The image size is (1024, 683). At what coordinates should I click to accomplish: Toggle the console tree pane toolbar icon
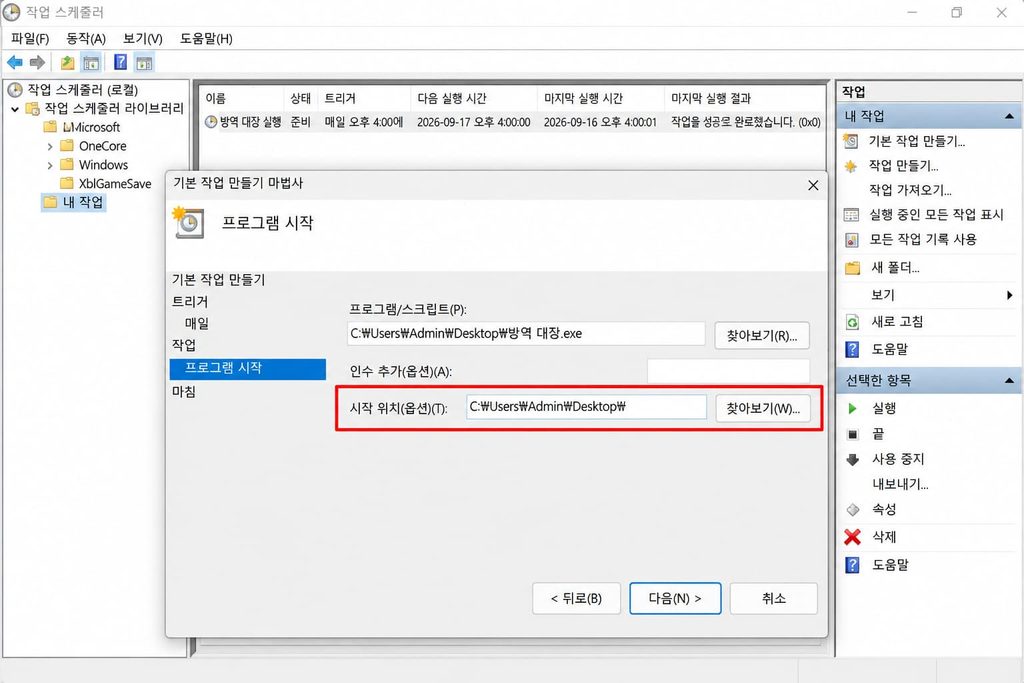click(91, 63)
